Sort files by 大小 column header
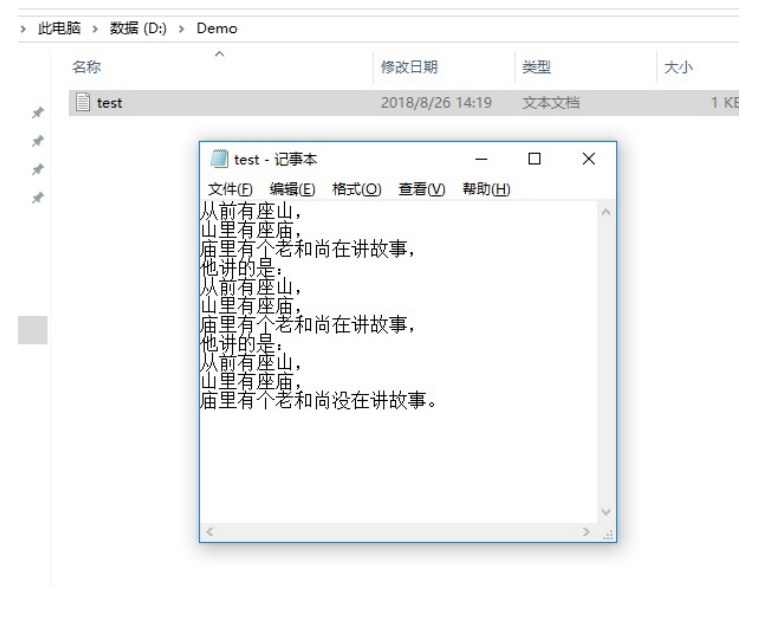Image resolution: width=758 pixels, height=626 pixels. [x=678, y=67]
